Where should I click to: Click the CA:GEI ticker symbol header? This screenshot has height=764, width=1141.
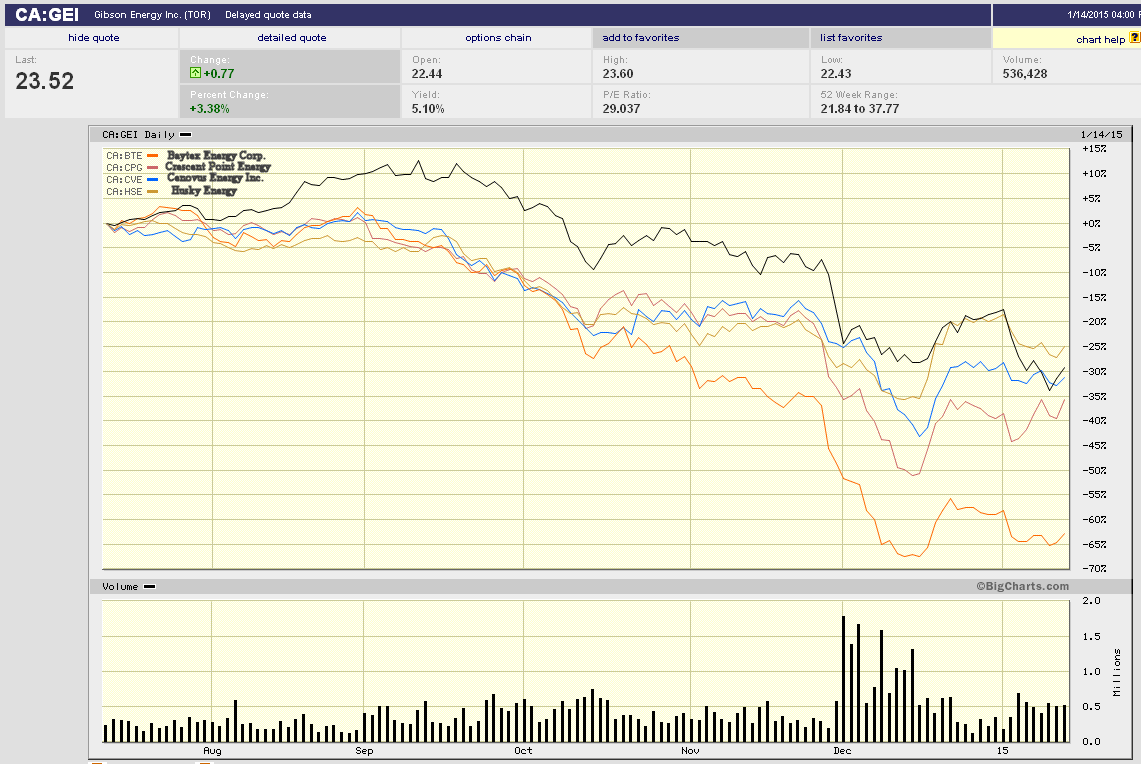tap(47, 15)
